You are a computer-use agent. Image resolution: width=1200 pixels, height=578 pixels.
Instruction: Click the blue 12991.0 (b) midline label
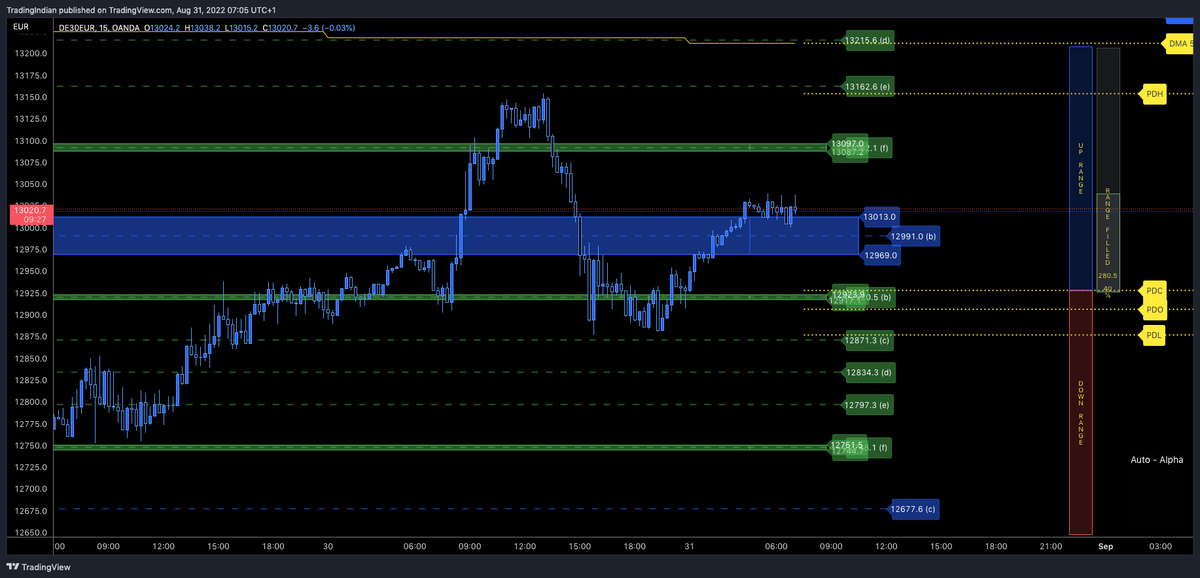point(912,237)
